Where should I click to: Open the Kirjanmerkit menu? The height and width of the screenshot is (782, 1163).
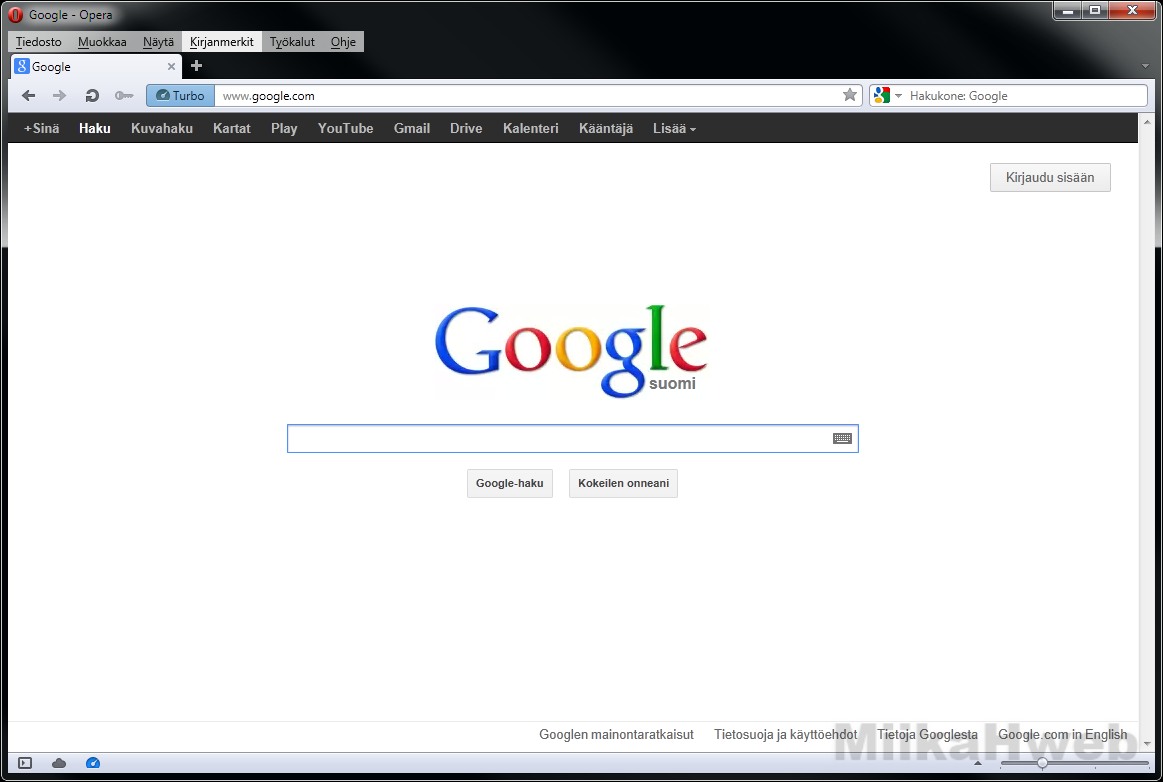pos(222,42)
